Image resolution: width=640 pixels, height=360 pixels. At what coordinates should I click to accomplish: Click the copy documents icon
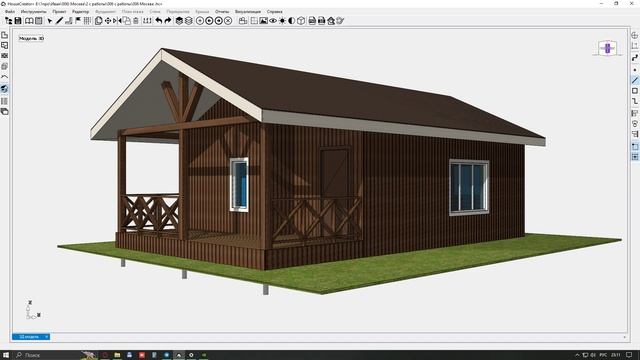click(98, 20)
